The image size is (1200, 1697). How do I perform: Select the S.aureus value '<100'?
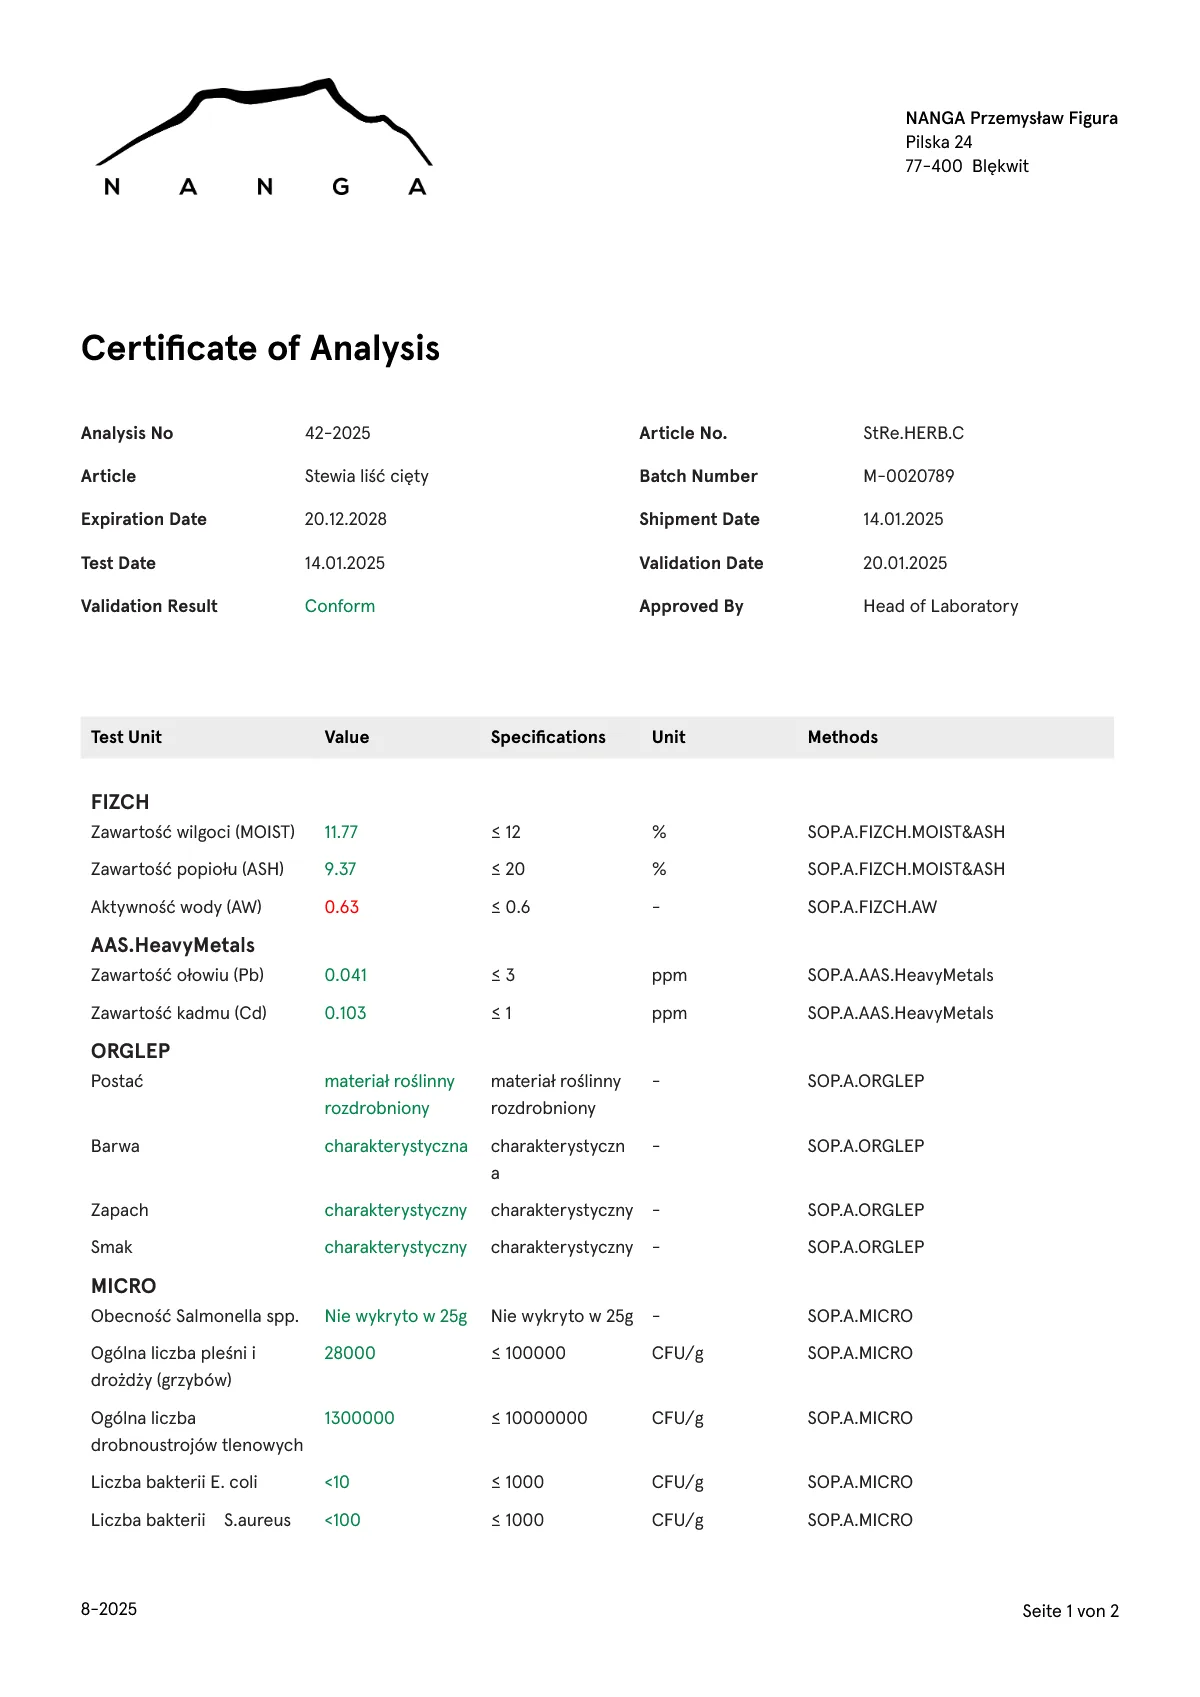[x=342, y=1520]
